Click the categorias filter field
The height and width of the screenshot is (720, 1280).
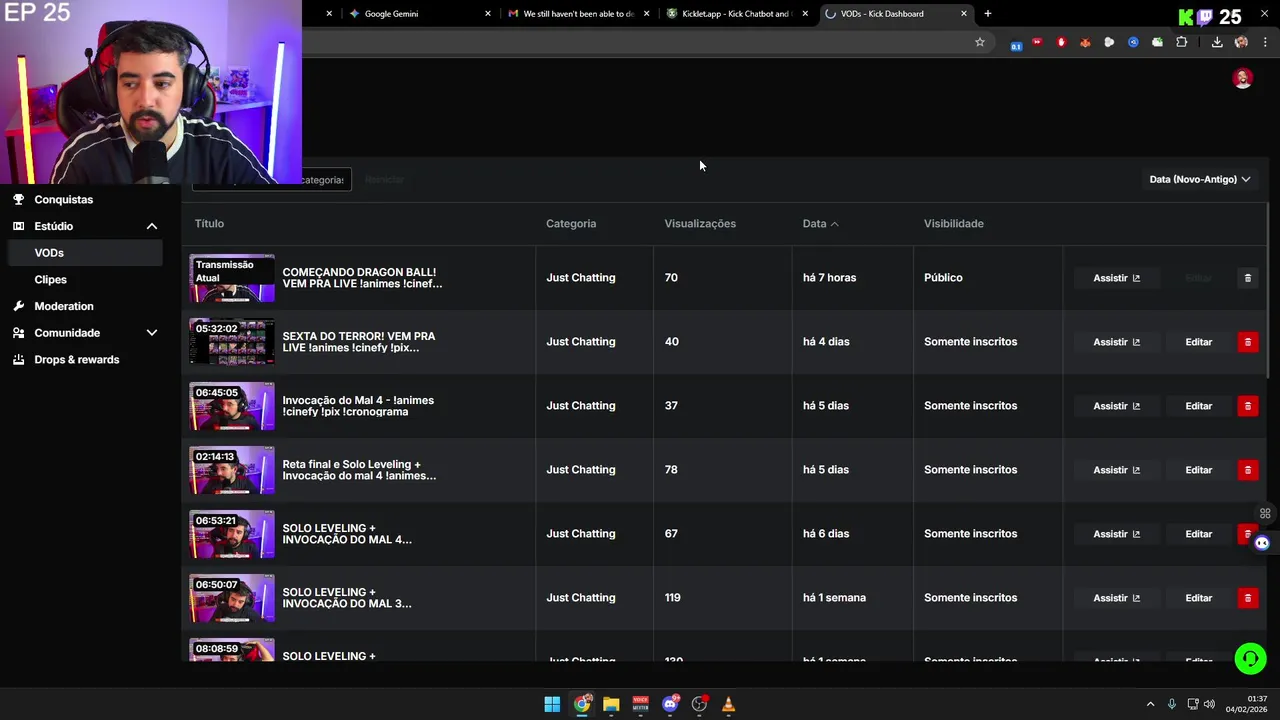pyautogui.click(x=272, y=179)
